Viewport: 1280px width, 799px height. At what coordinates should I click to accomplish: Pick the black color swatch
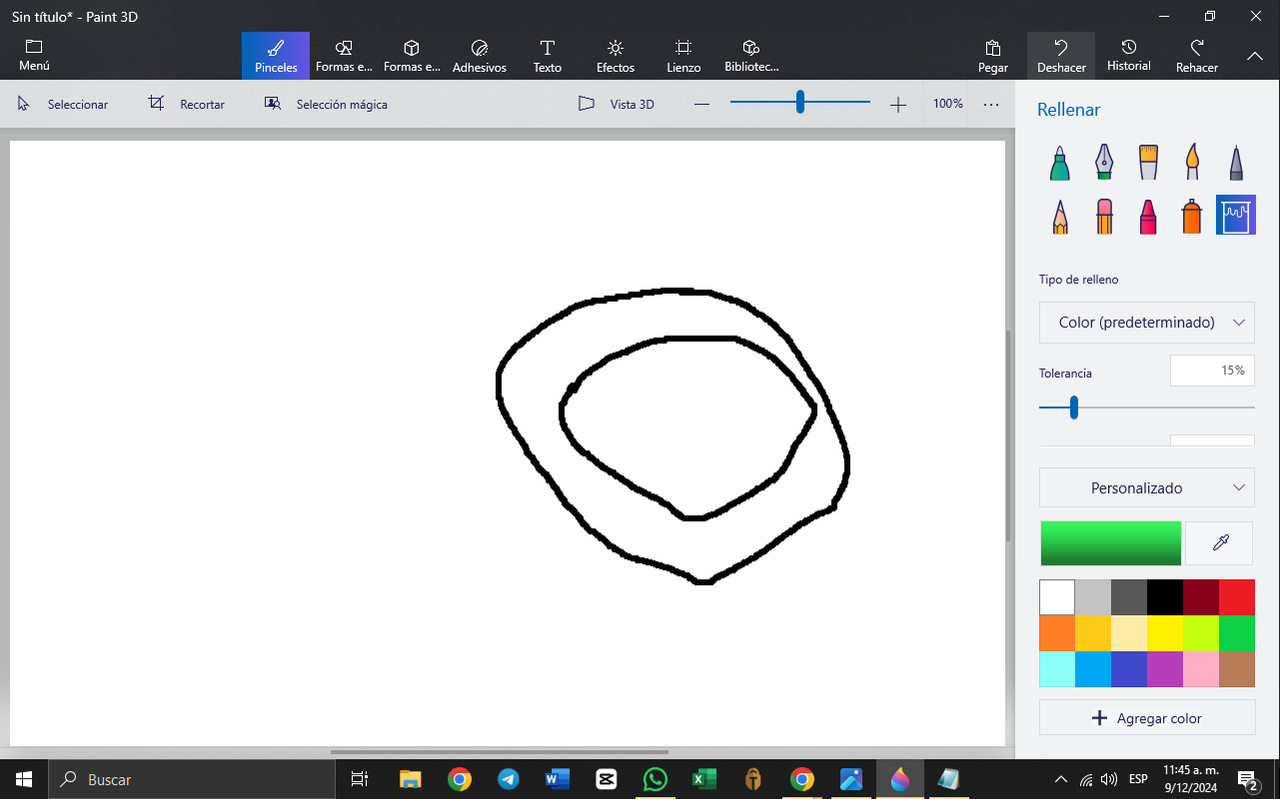point(1165,597)
